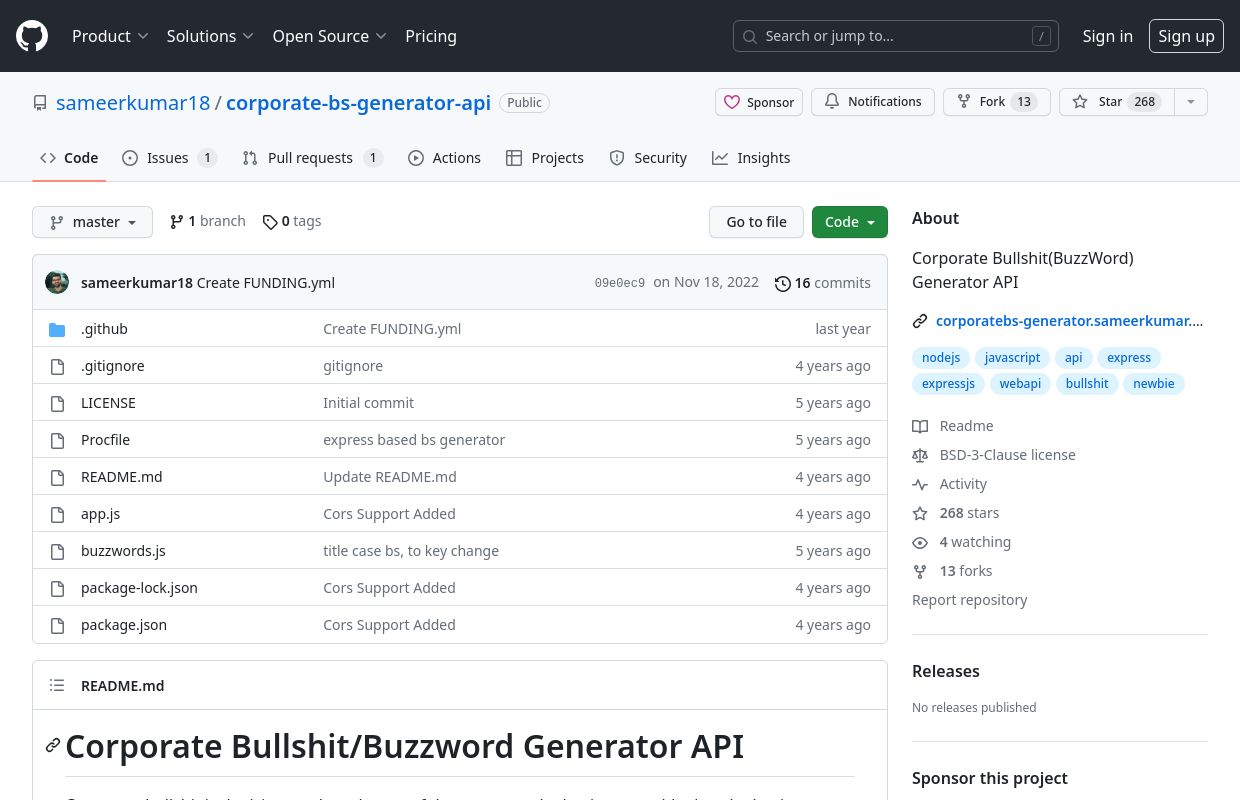
Task: Open commit hash 09e0ec9
Action: coord(620,283)
